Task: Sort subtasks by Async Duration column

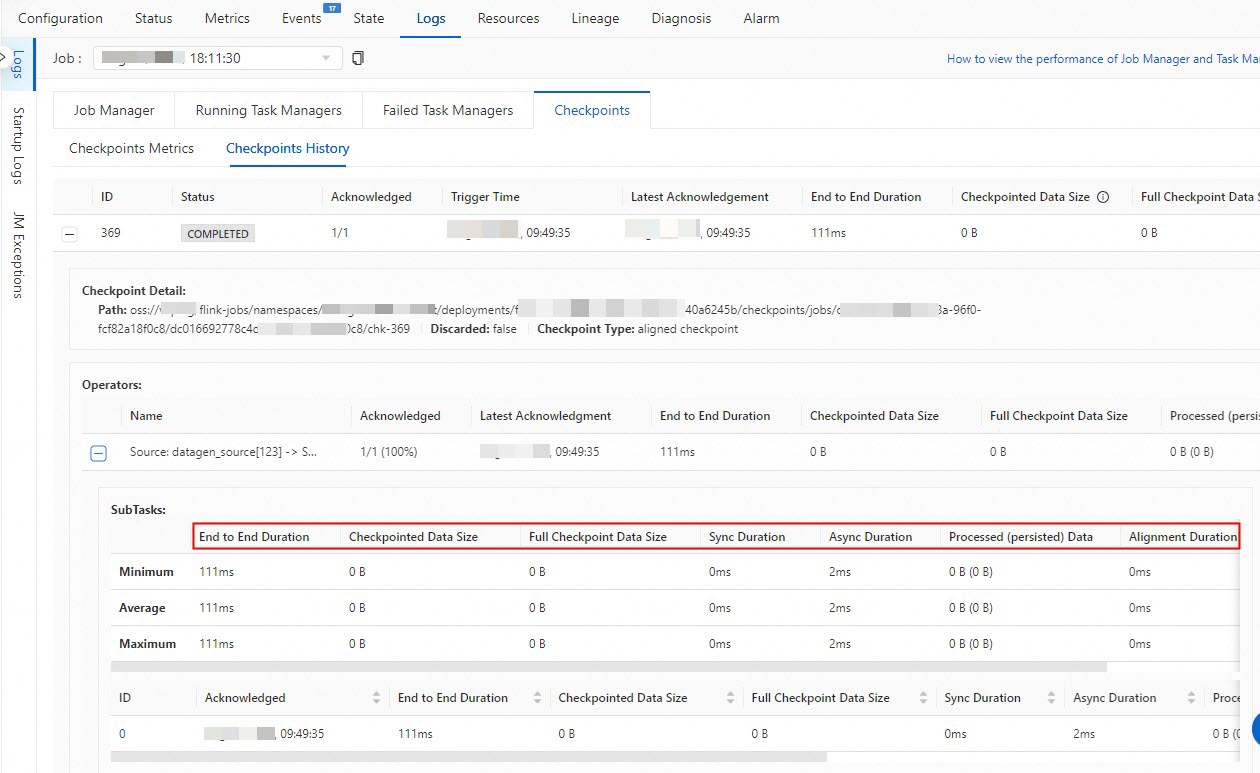Action: coord(1191,698)
